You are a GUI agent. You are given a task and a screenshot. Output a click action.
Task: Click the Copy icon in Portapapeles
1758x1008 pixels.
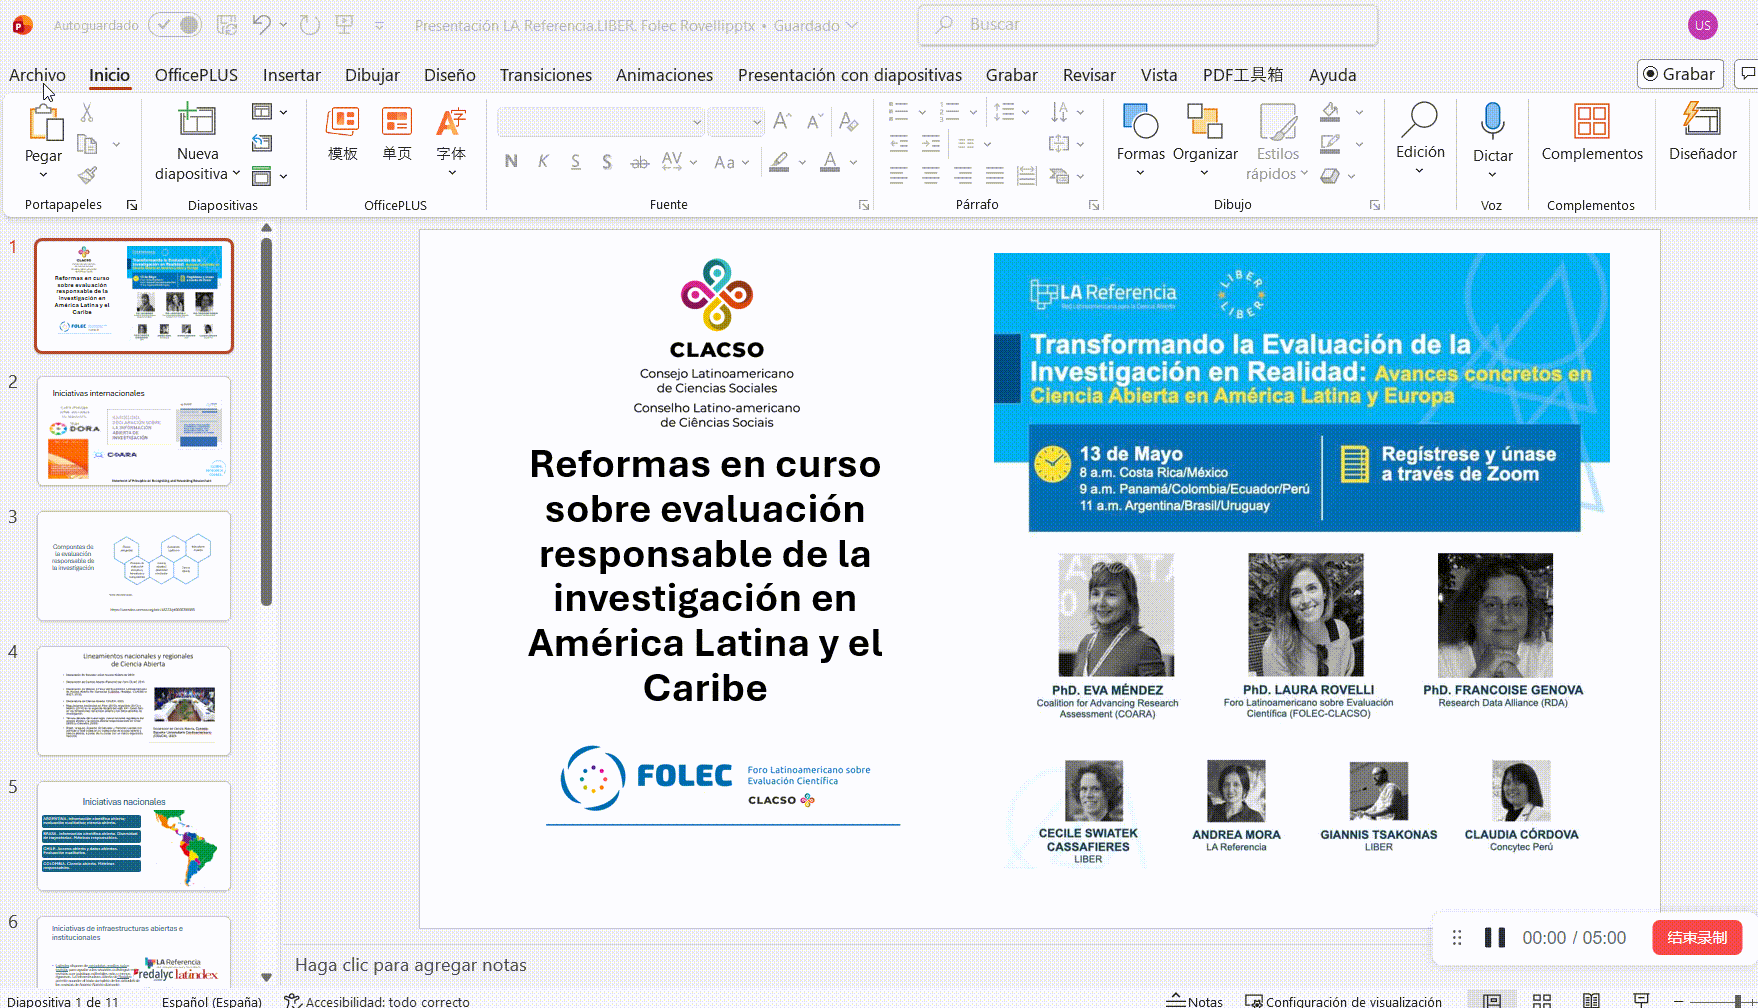point(87,145)
